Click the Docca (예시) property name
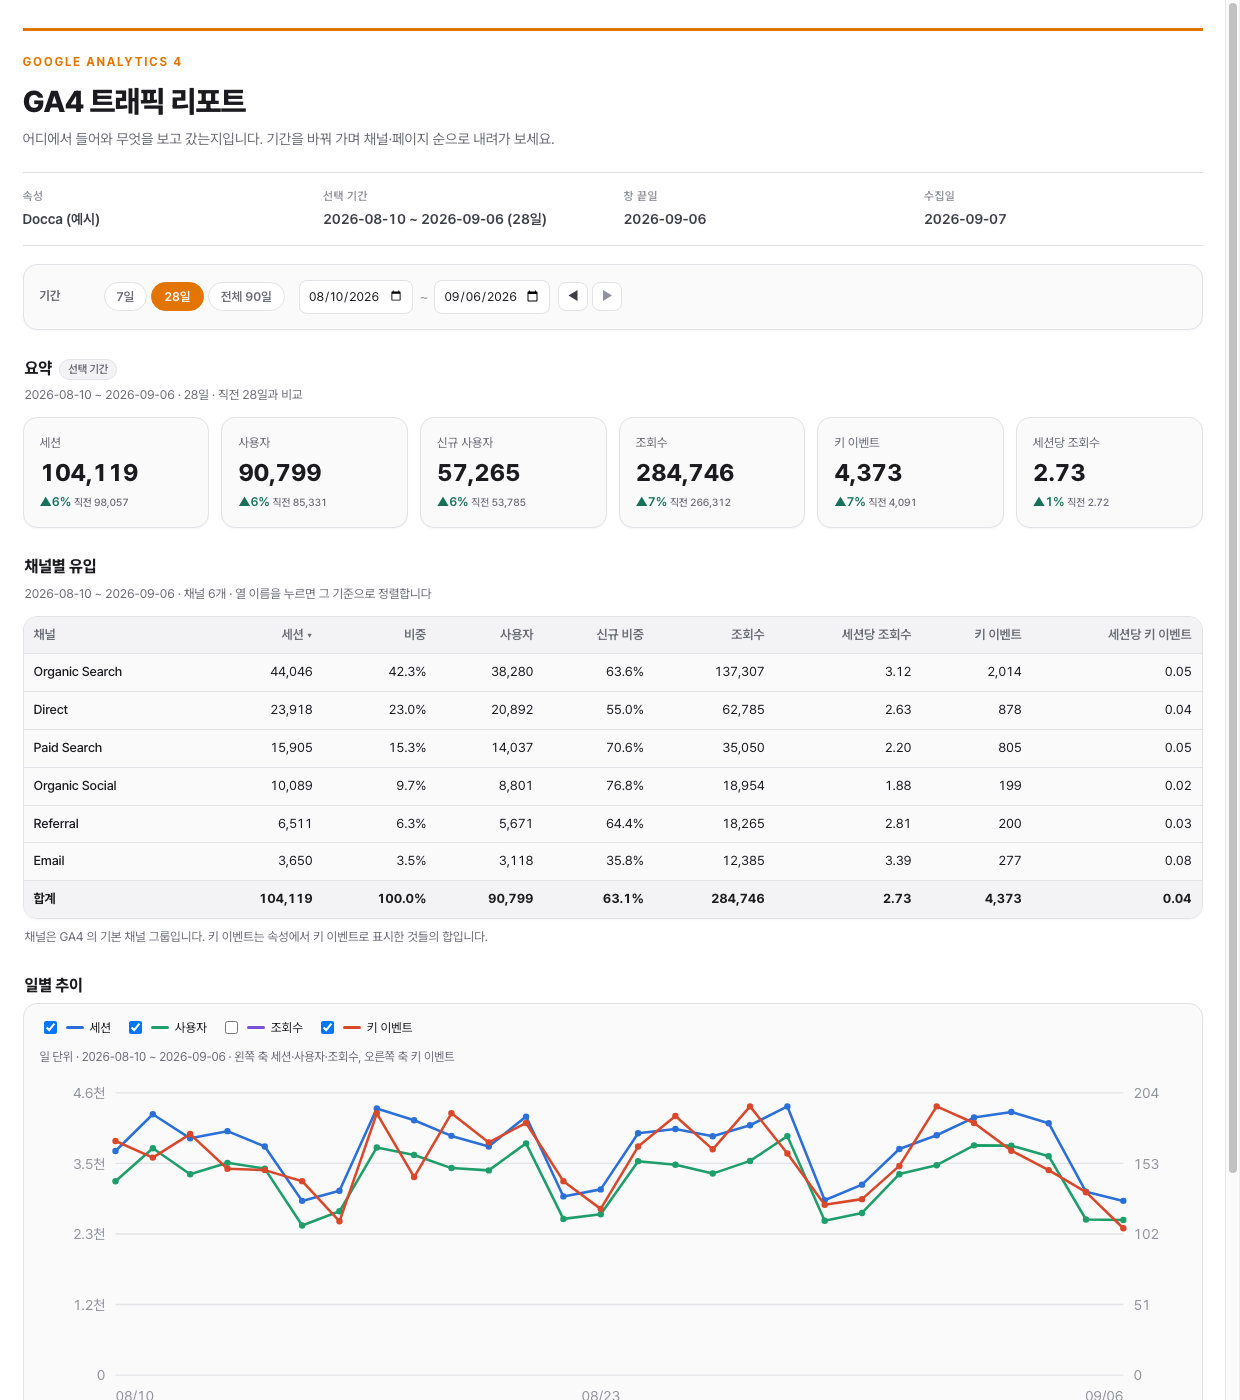Image resolution: width=1240 pixels, height=1400 pixels. click(61, 219)
